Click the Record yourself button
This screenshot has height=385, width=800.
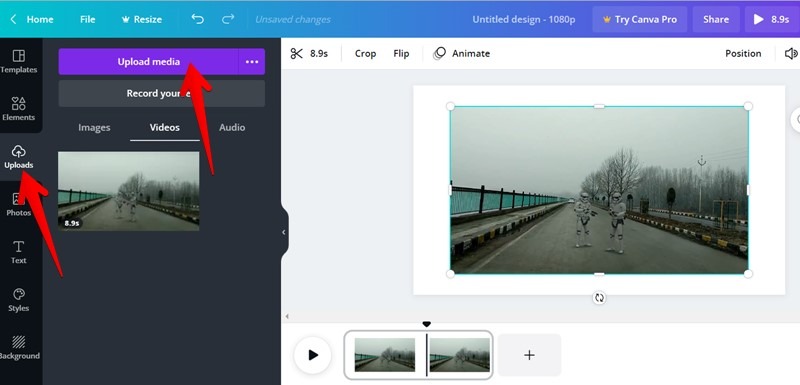(x=162, y=94)
